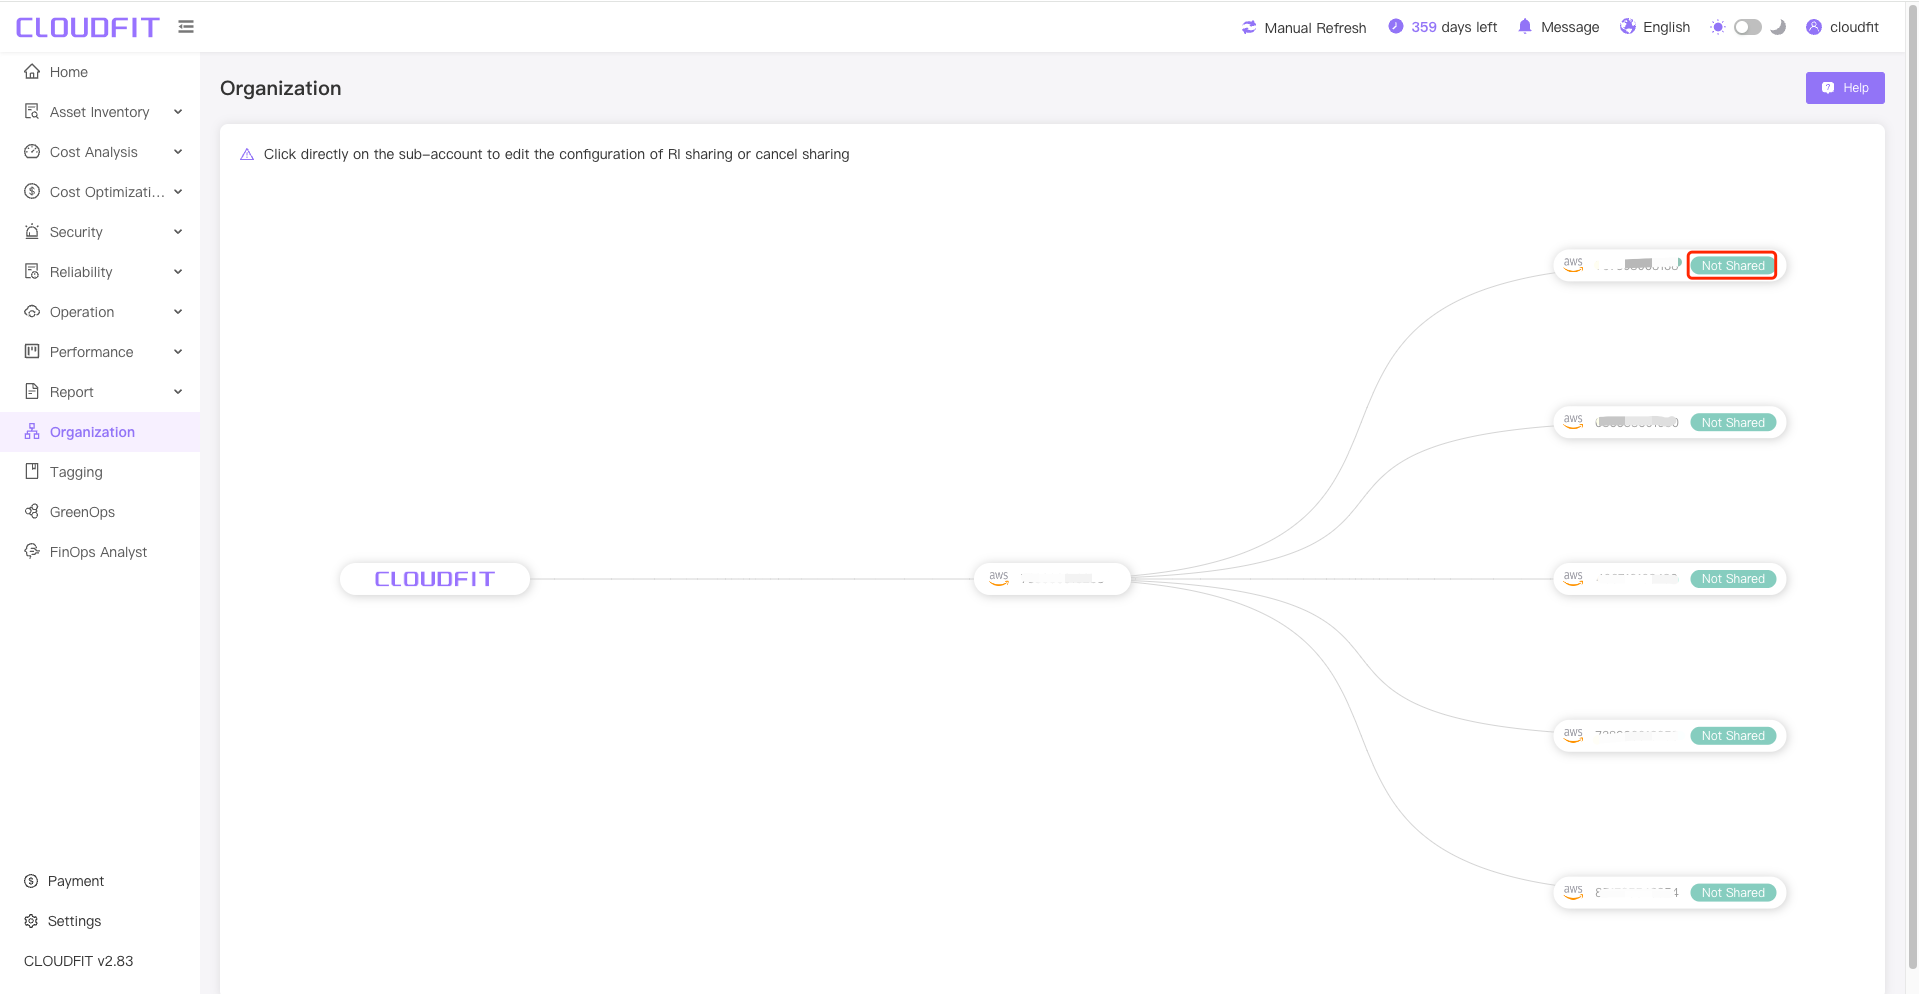Click the Tagging bookmark icon
Screen dimensions: 1919x994
tap(32, 472)
